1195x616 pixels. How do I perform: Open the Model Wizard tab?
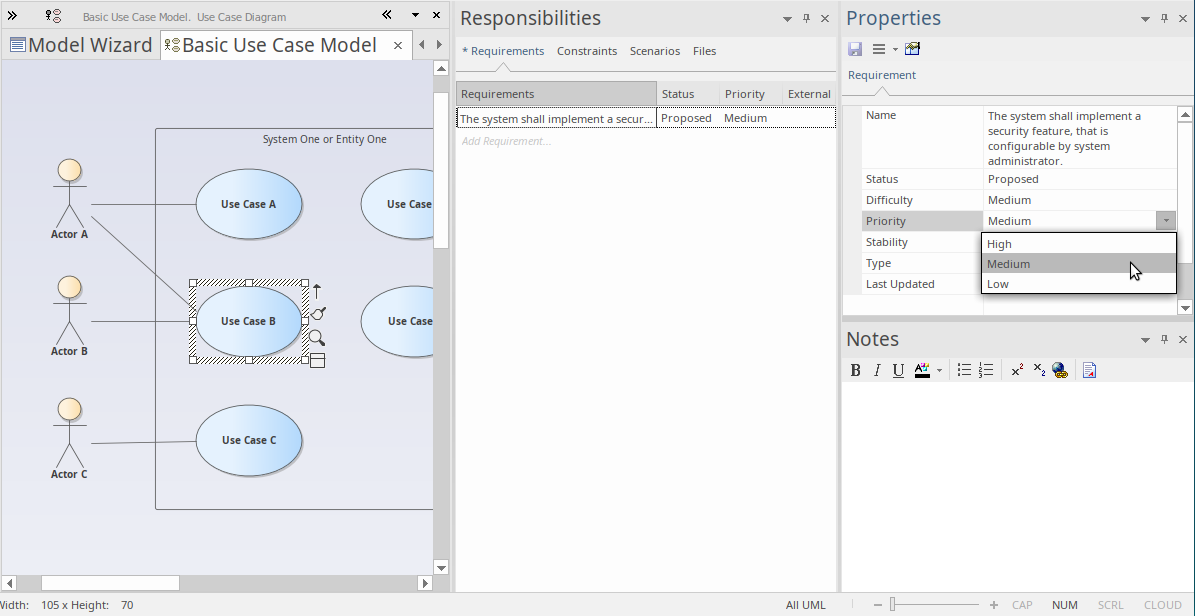(x=81, y=45)
